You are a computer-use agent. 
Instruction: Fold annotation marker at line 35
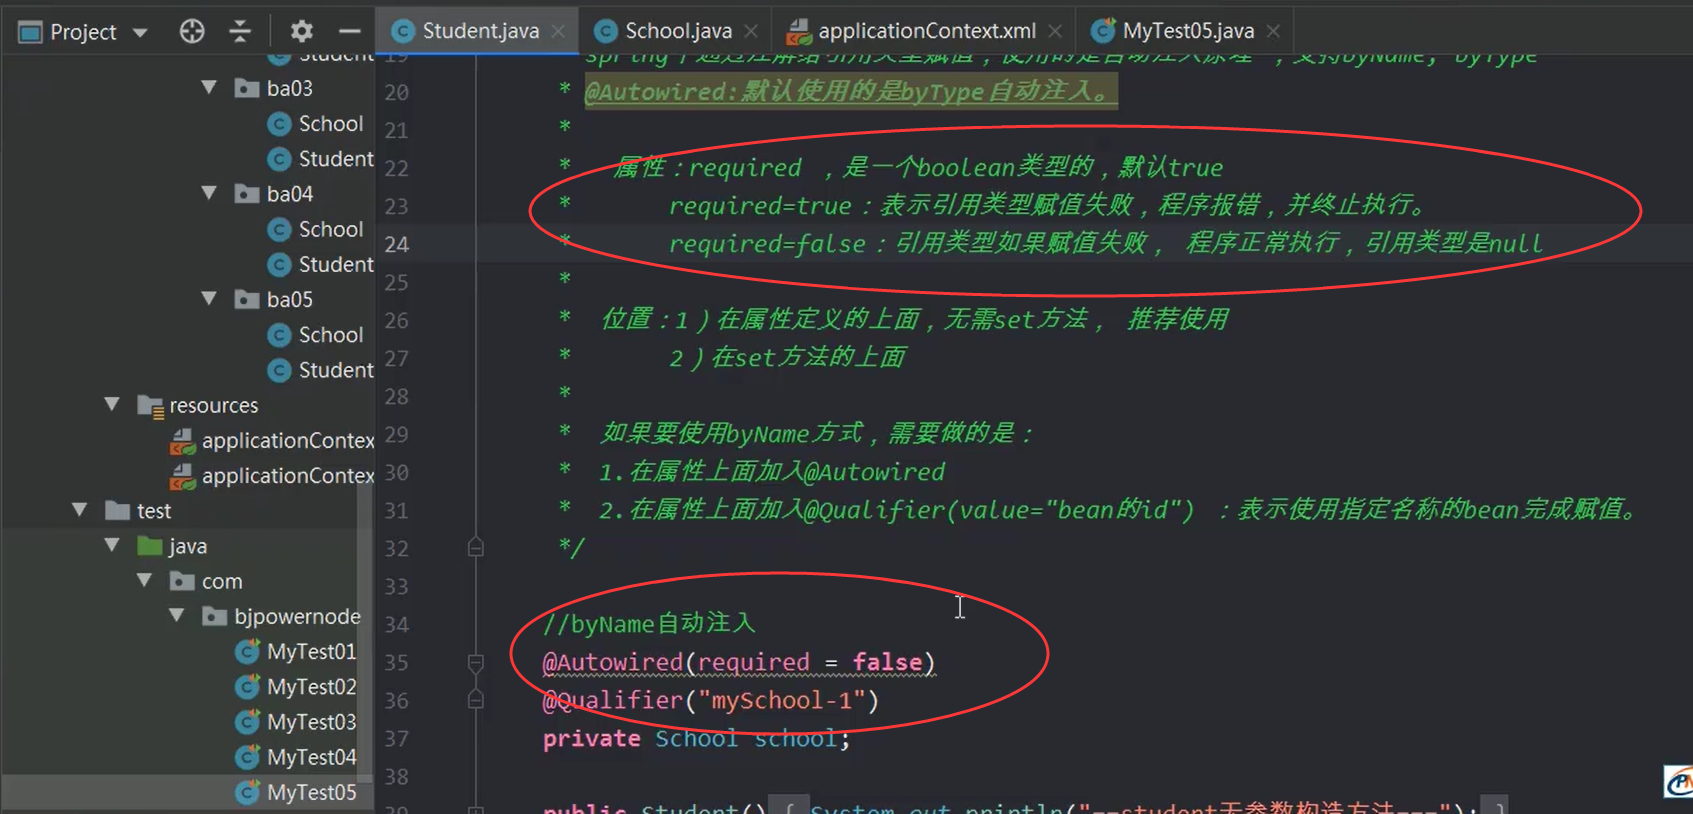[476, 662]
